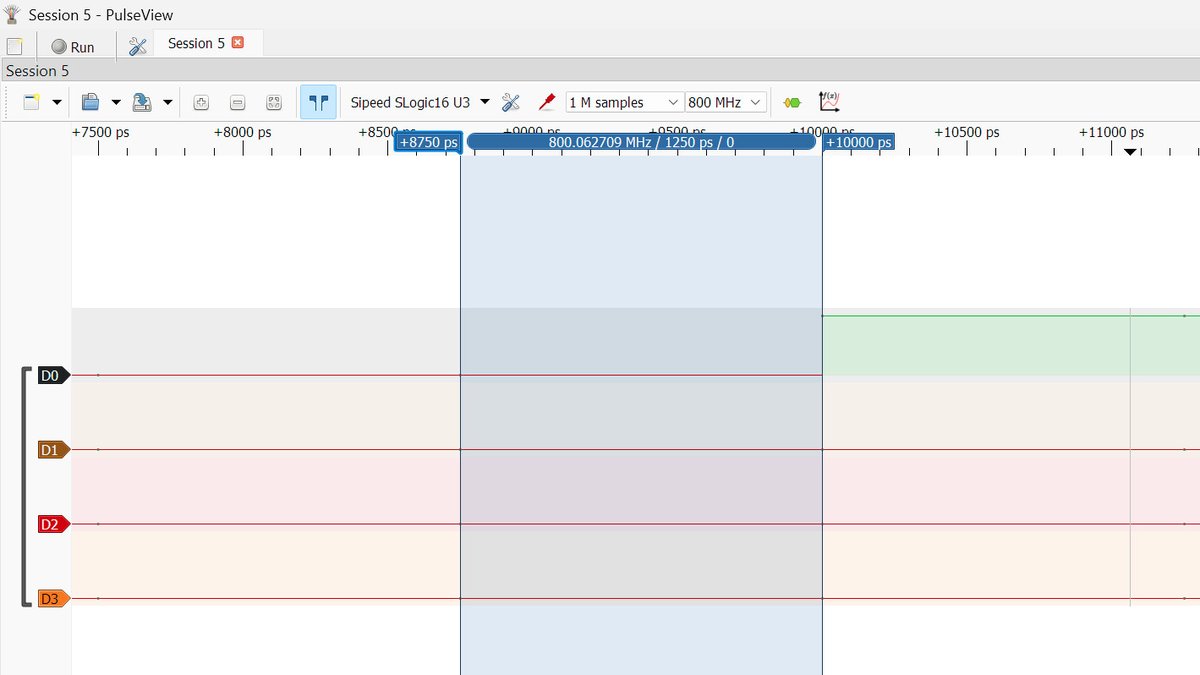Click the +8750 ps cursor label
Viewport: 1200px width, 675px height.
coord(428,142)
